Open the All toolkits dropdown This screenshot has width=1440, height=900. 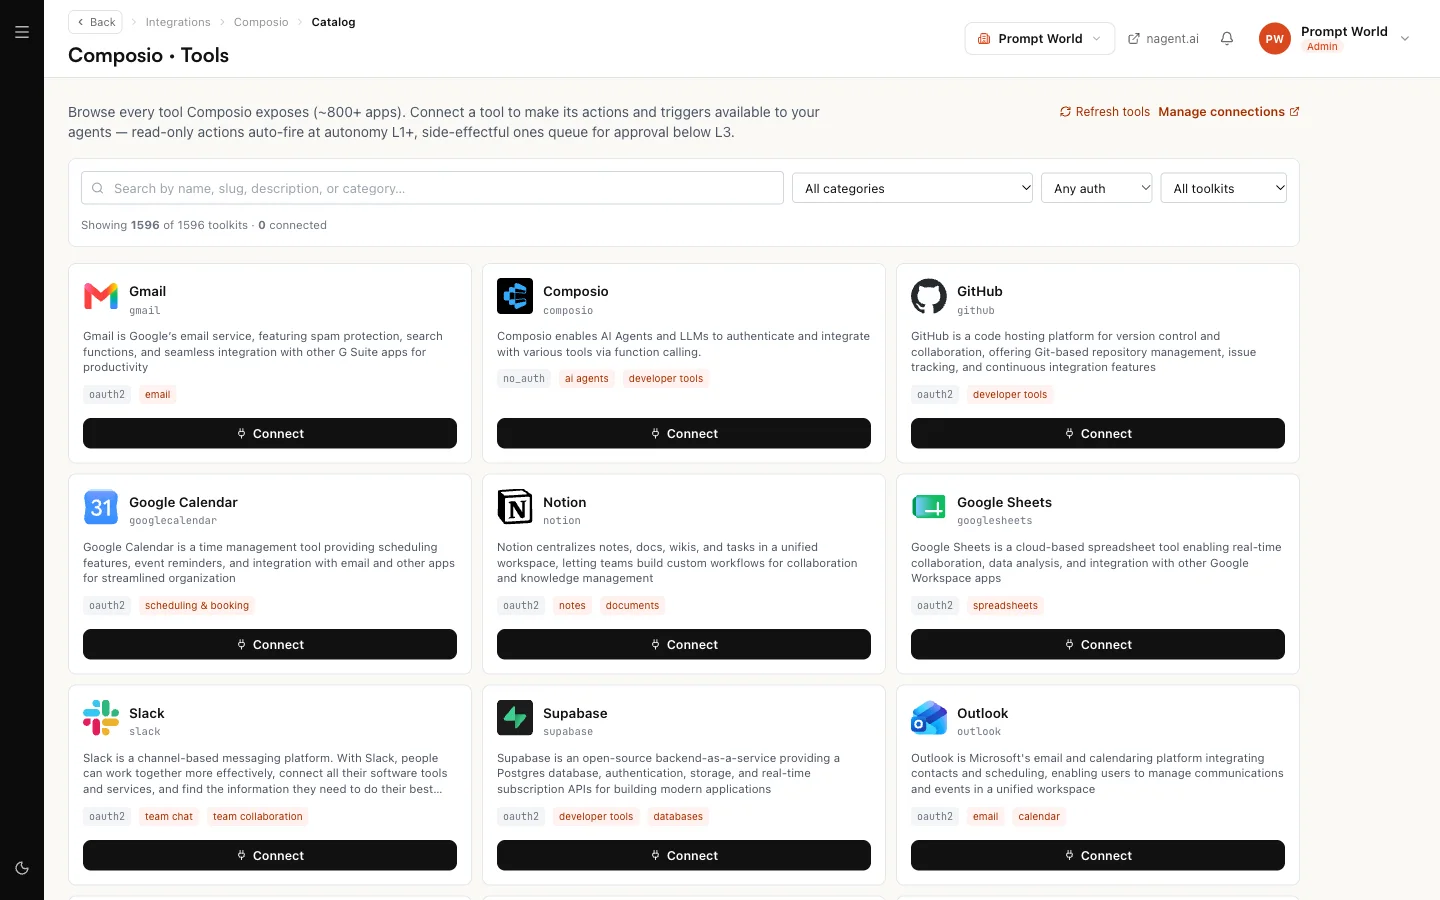pos(1224,188)
